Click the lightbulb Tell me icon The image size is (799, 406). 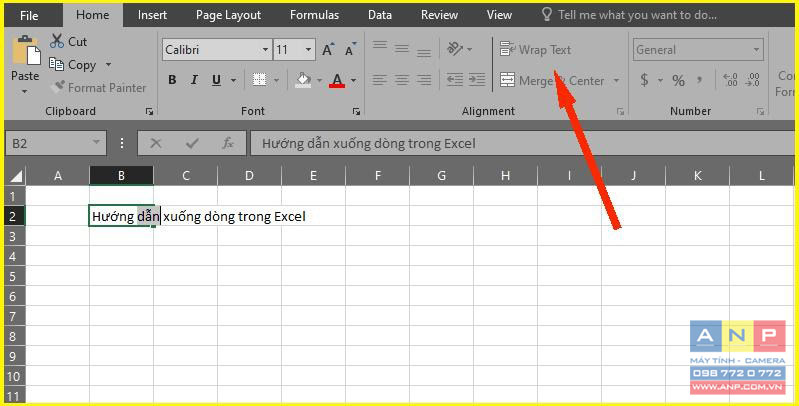tap(547, 14)
